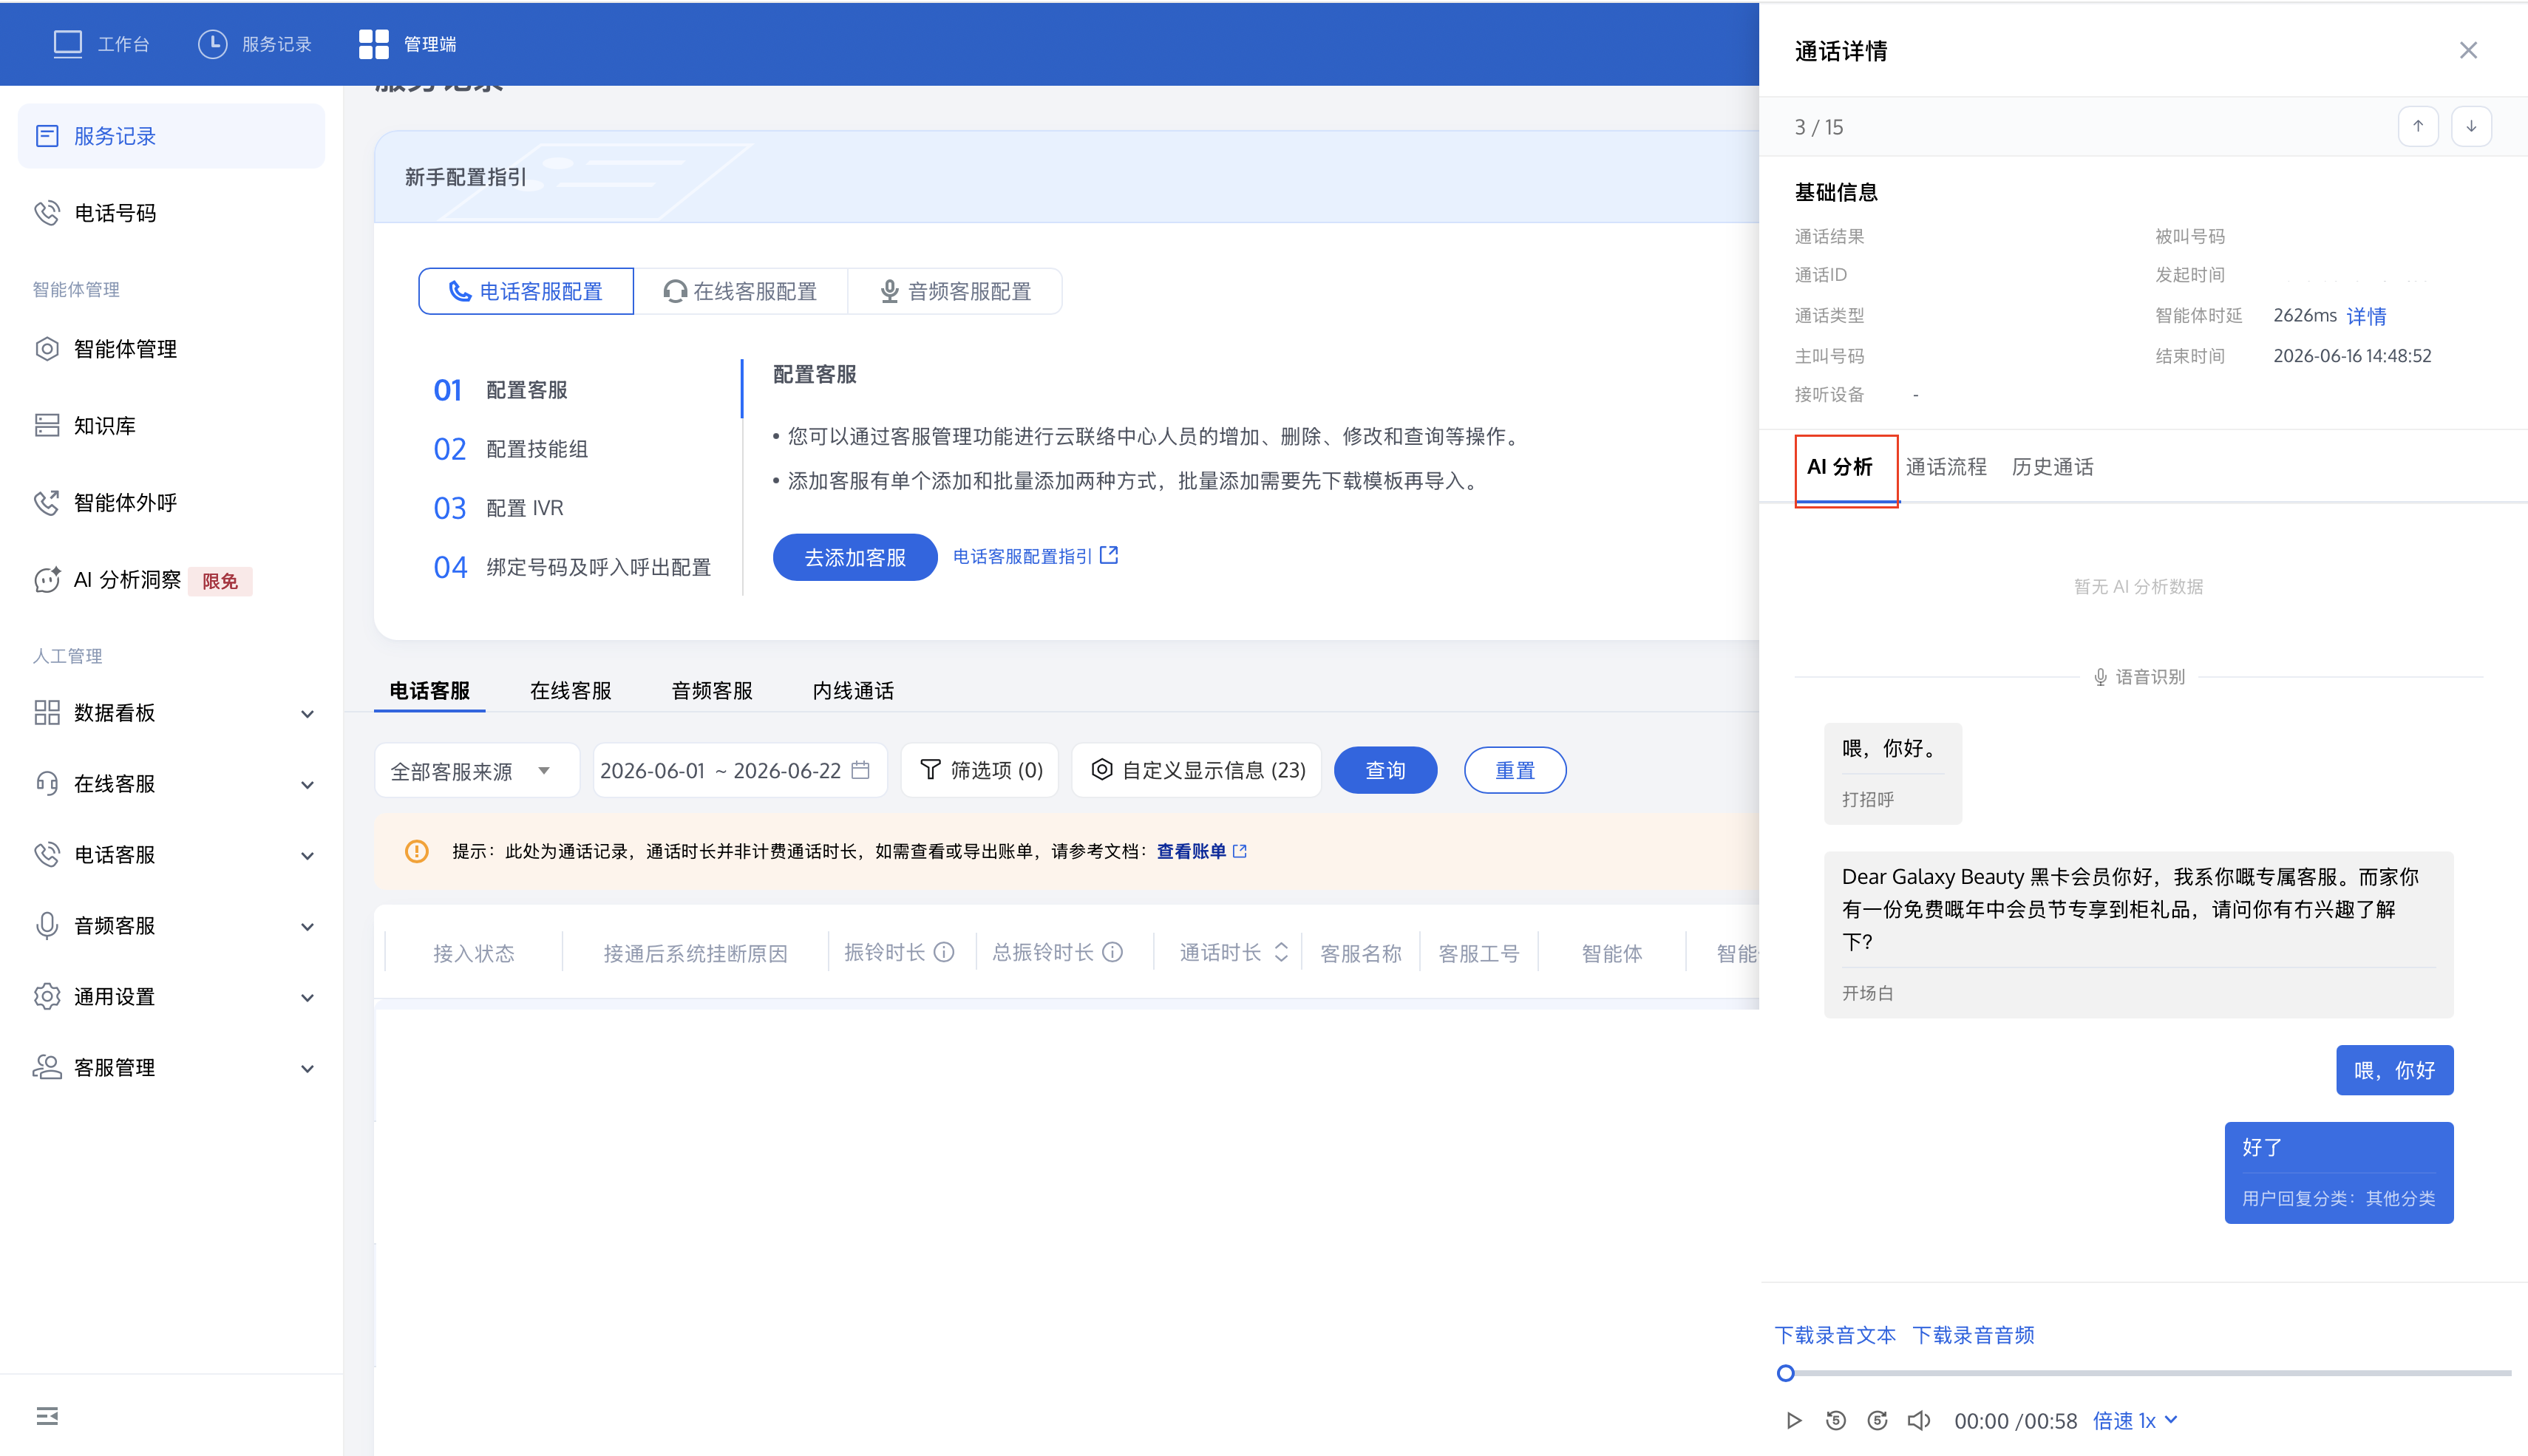The height and width of the screenshot is (1456, 2528).
Task: Click the 2026-06-01 ~ 2026-06-22 date range field
Action: pos(740,770)
